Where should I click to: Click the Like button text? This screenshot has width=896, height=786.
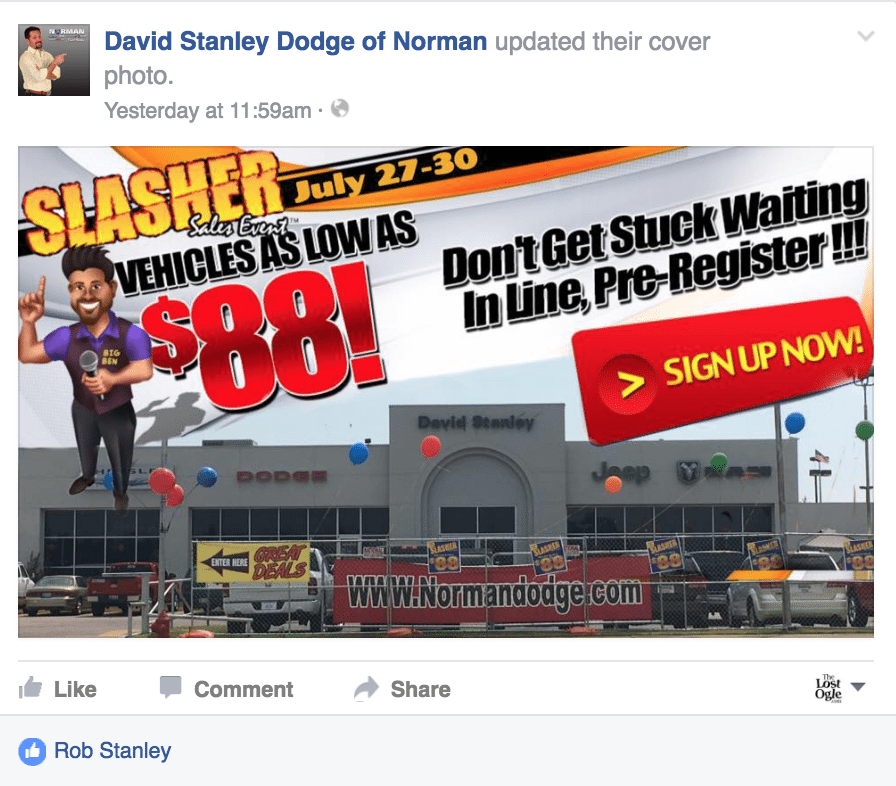pos(75,689)
